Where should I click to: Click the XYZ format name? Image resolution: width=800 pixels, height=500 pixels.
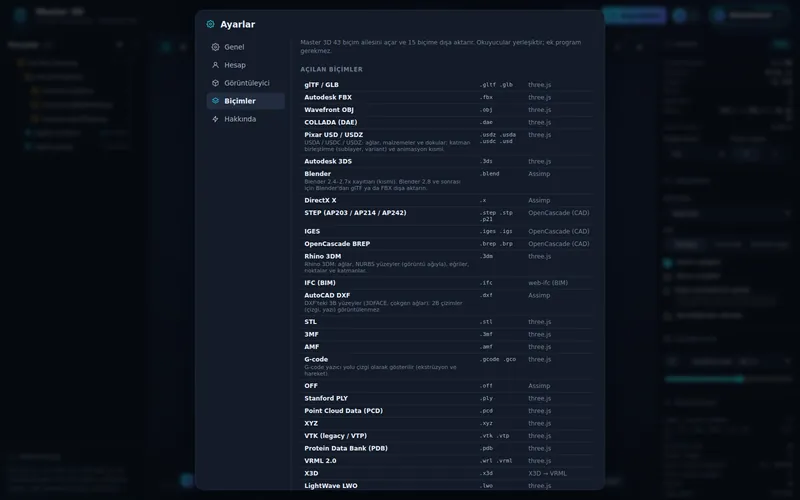coord(311,423)
